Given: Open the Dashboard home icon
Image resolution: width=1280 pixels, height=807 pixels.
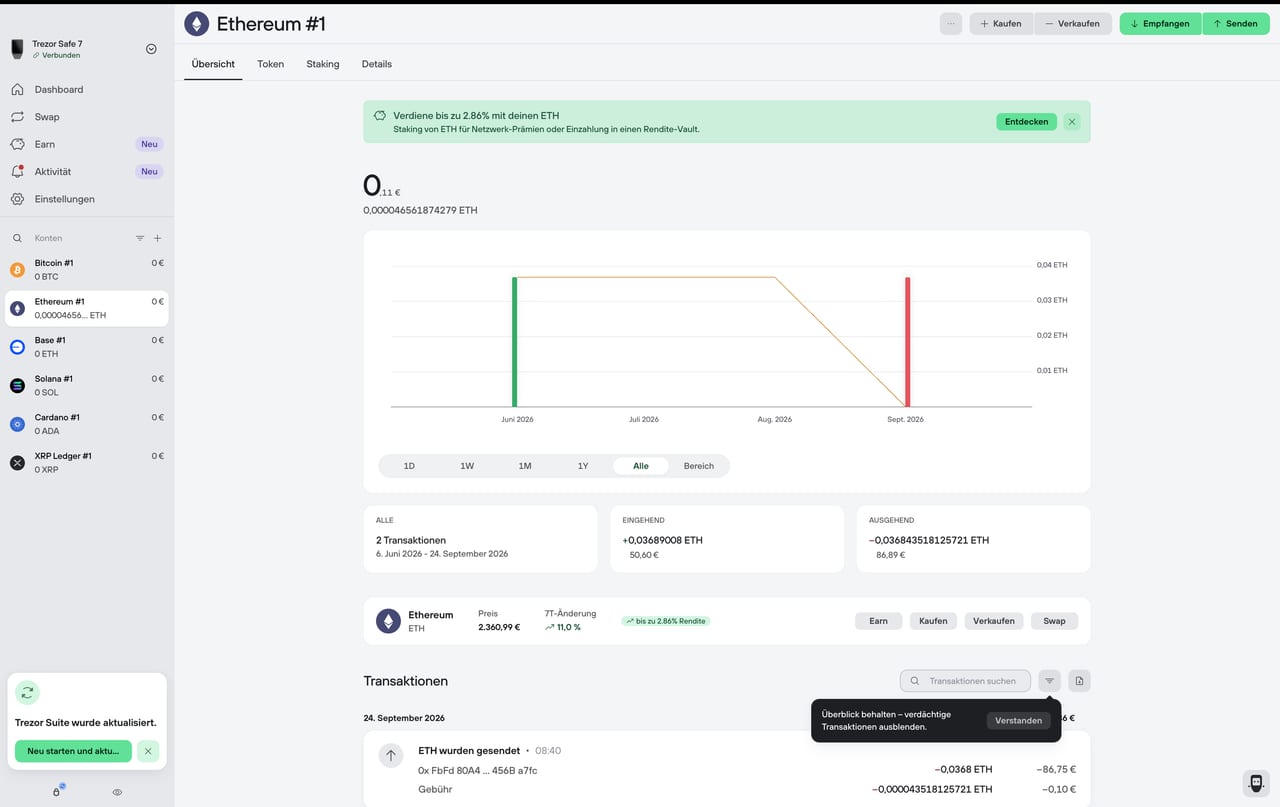Looking at the screenshot, I should tap(17, 89).
